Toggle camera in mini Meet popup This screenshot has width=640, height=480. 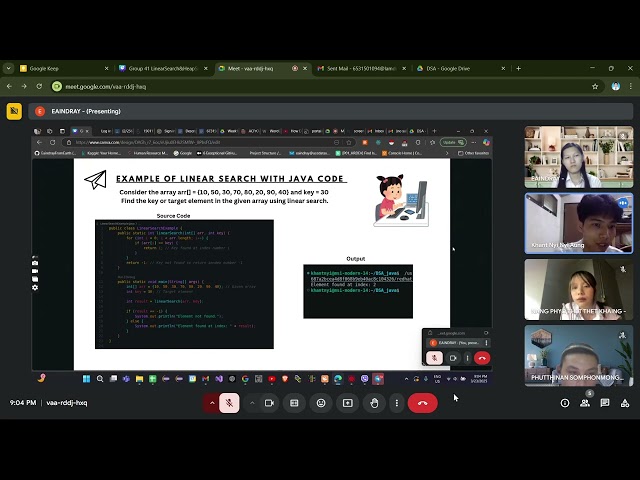click(x=453, y=358)
